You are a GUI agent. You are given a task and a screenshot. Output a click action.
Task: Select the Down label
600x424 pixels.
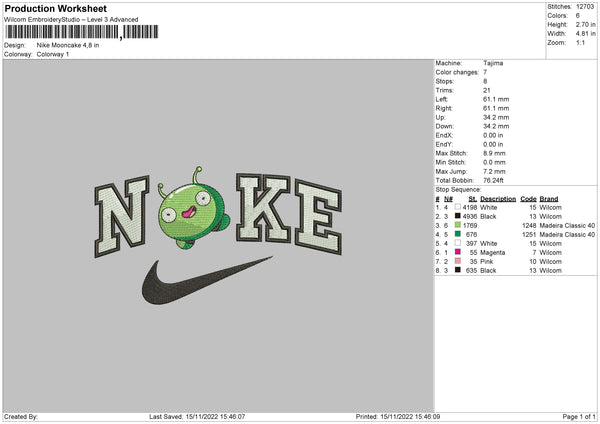pyautogui.click(x=444, y=126)
